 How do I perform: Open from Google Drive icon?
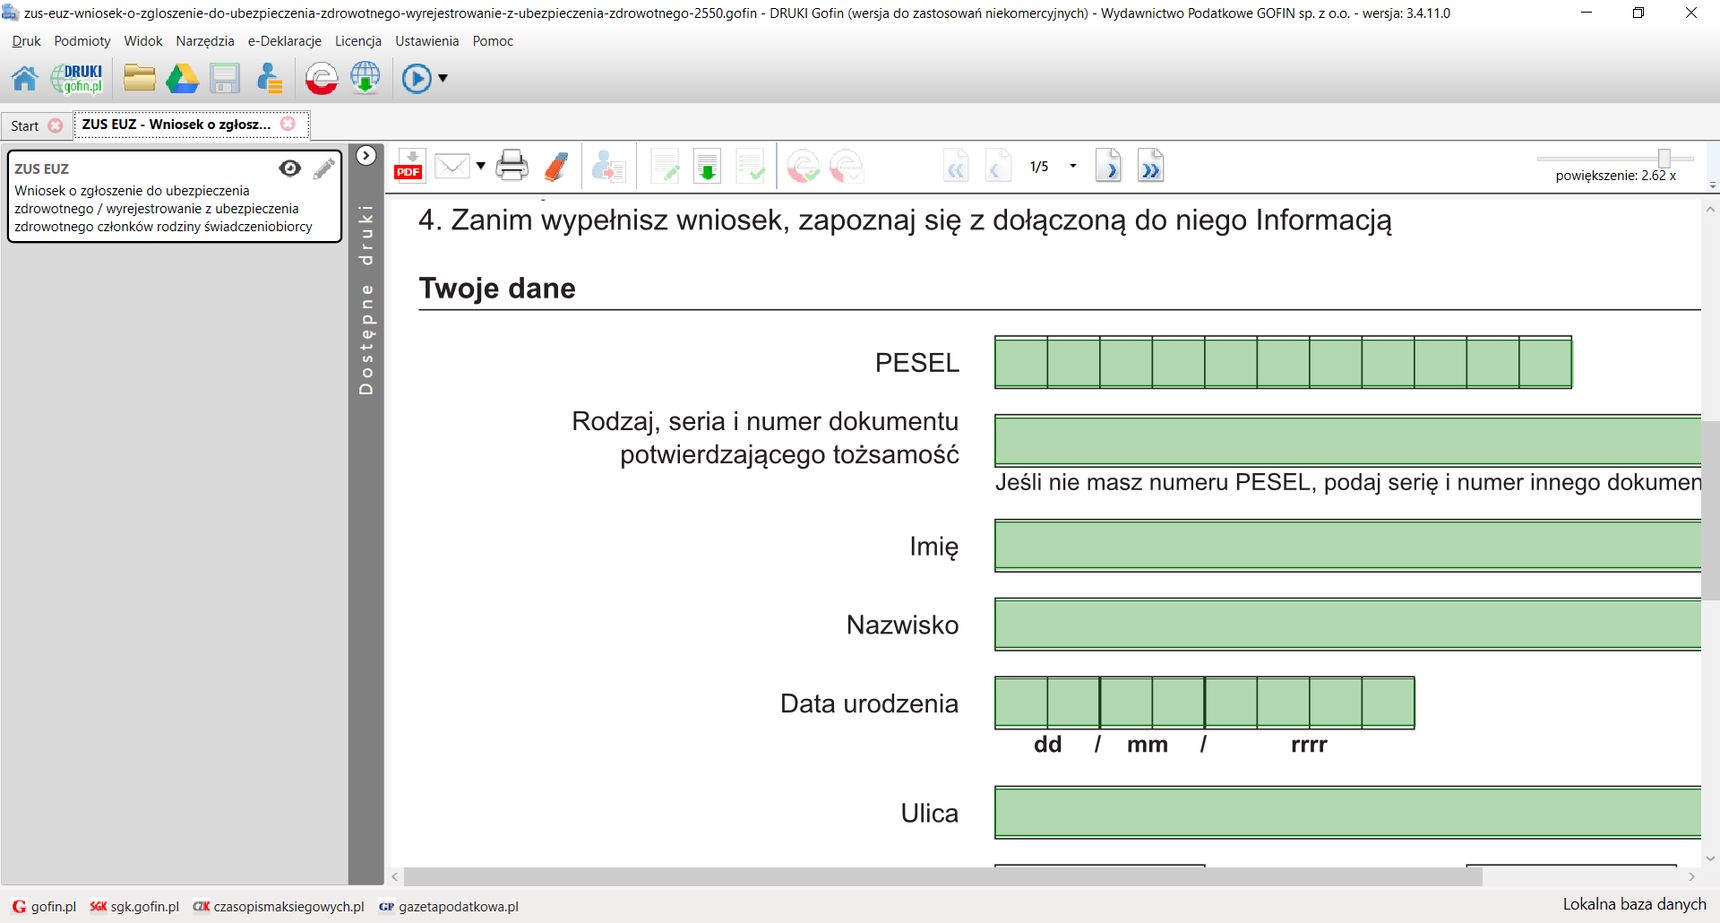tap(182, 78)
